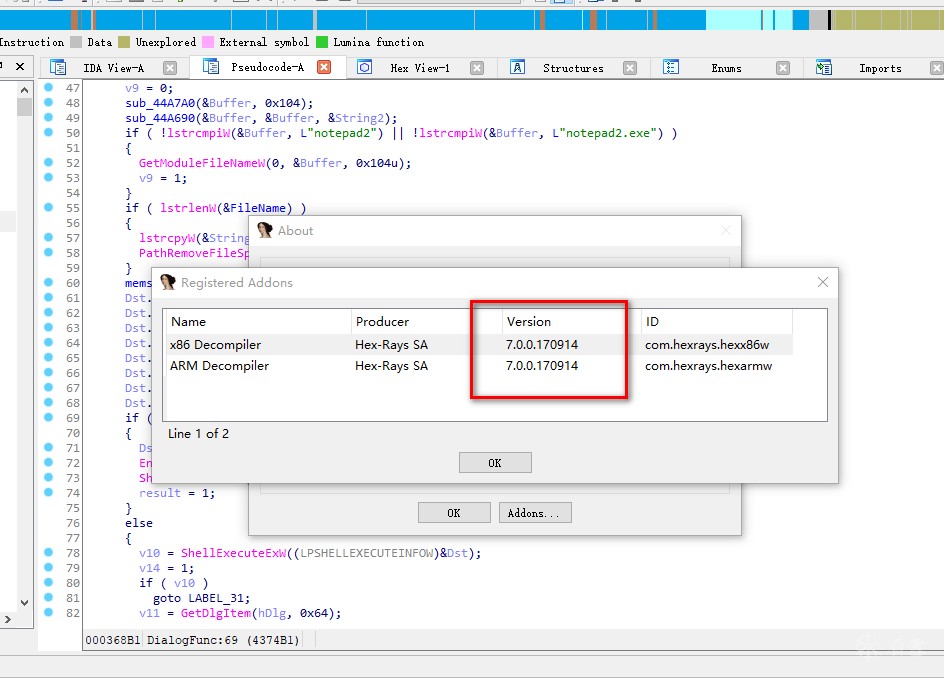Switch to the IDA View-A tab

coord(113,67)
